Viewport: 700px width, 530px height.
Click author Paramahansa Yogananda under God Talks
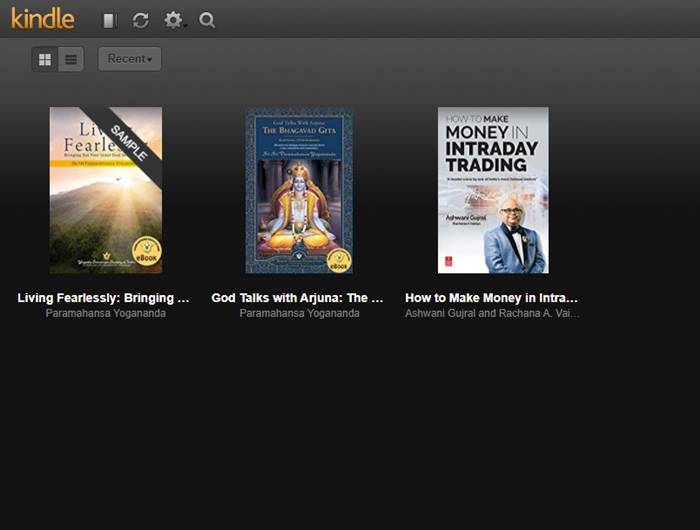pyautogui.click(x=300, y=313)
